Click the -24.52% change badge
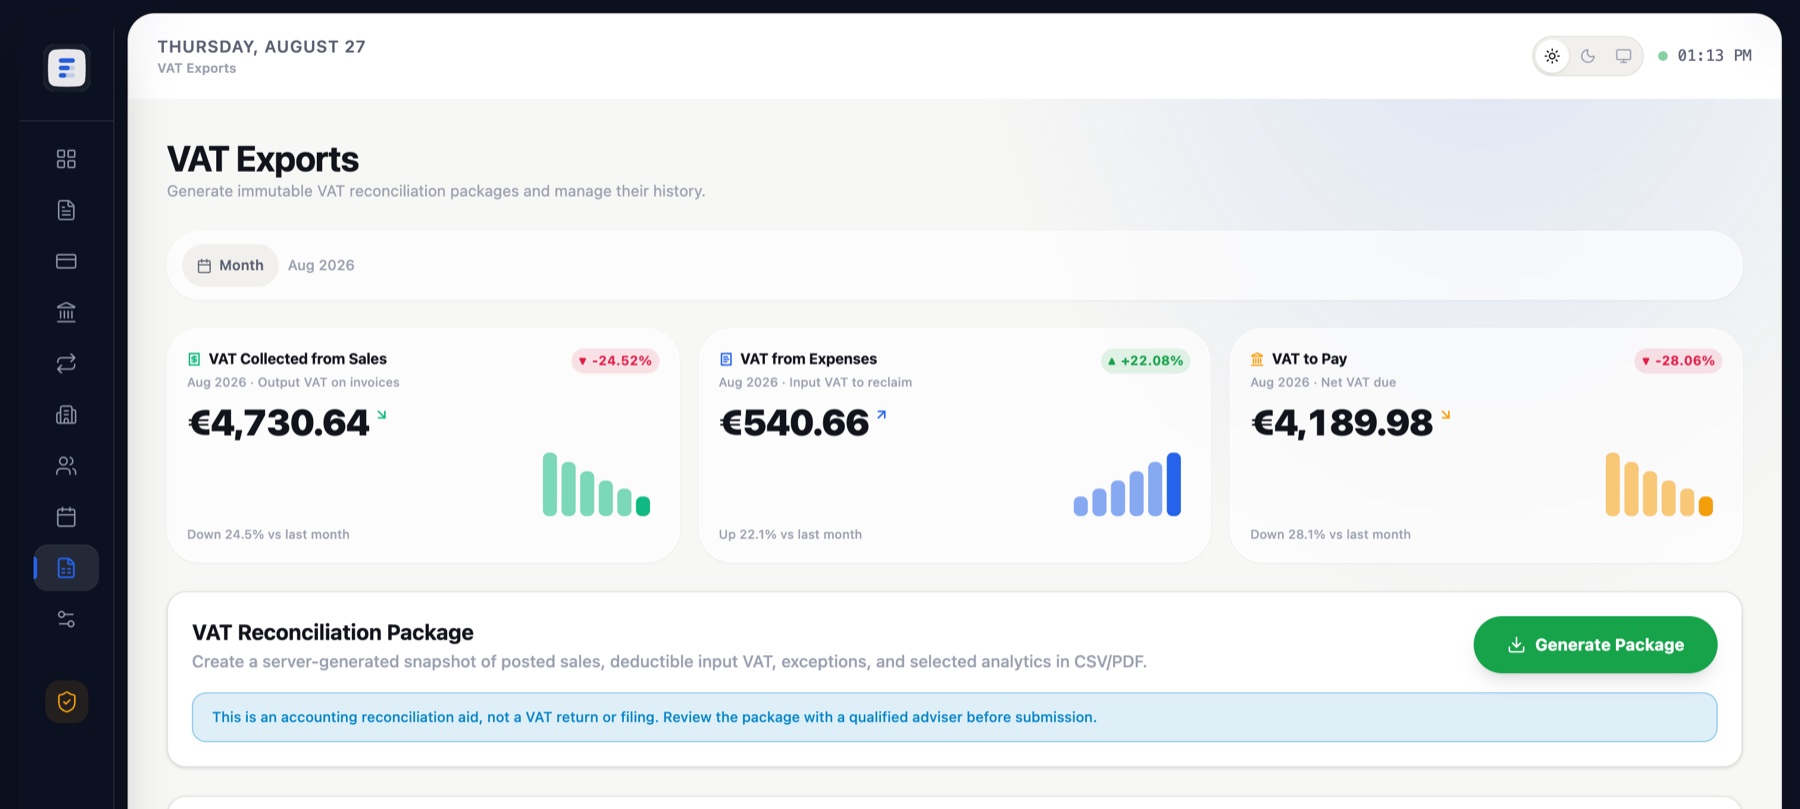This screenshot has width=1800, height=809. click(615, 361)
